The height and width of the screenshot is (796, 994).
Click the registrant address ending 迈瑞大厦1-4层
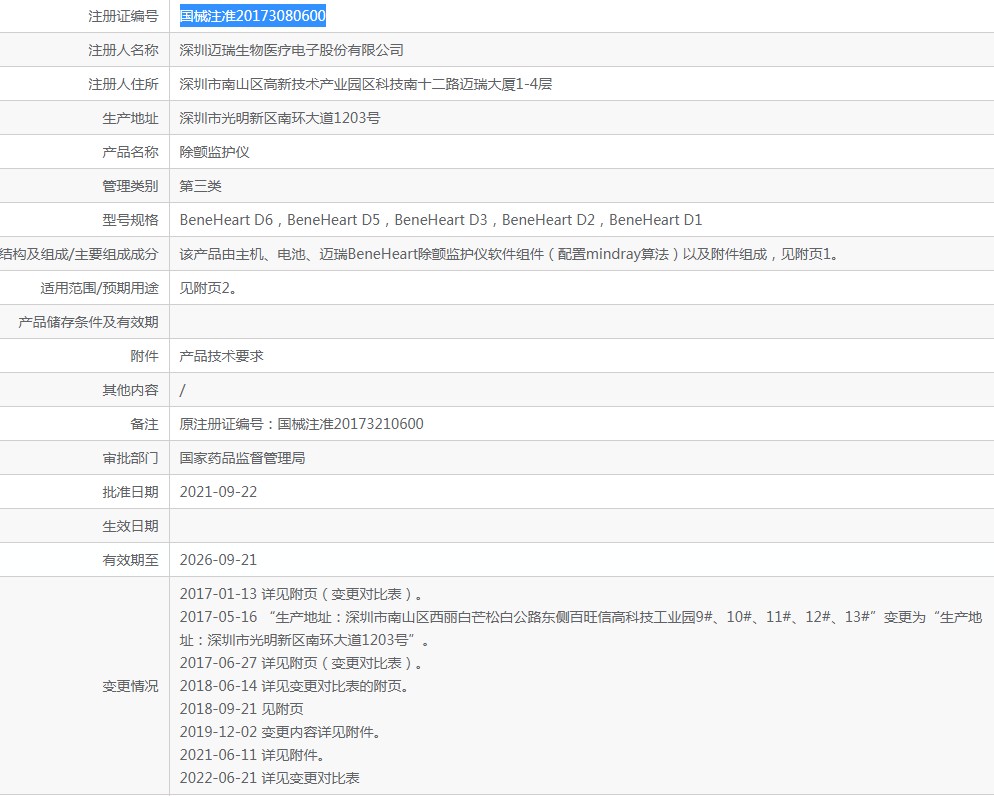pos(366,84)
